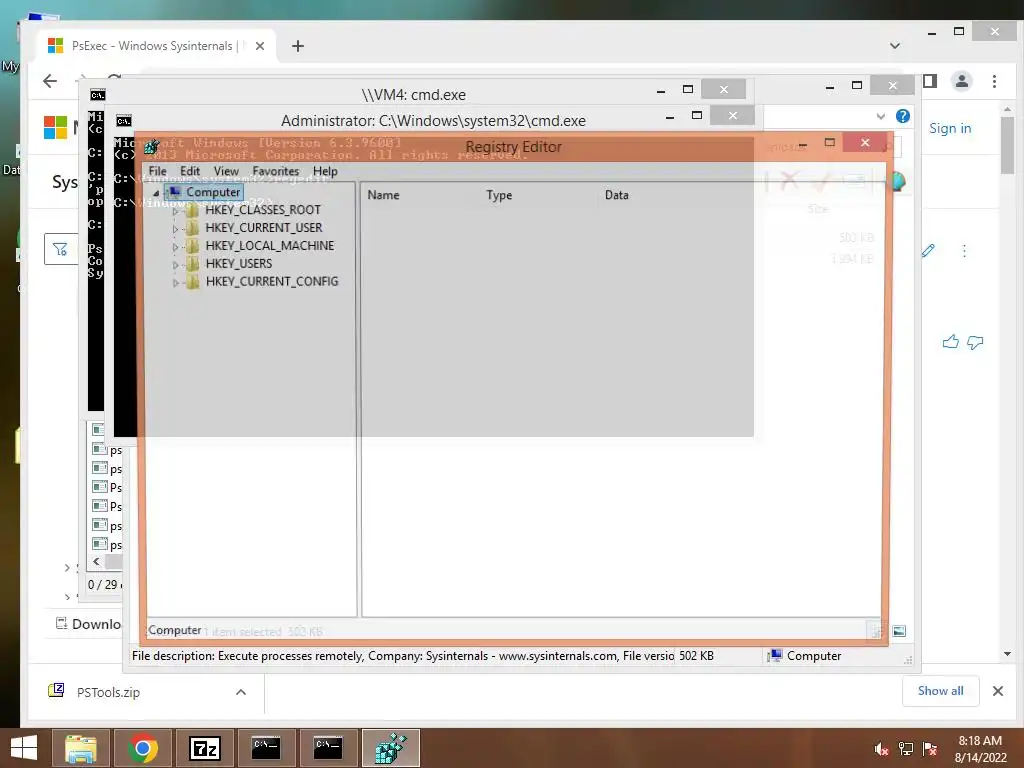
Task: Toggle Chrome side panel icon
Action: pyautogui.click(x=930, y=81)
